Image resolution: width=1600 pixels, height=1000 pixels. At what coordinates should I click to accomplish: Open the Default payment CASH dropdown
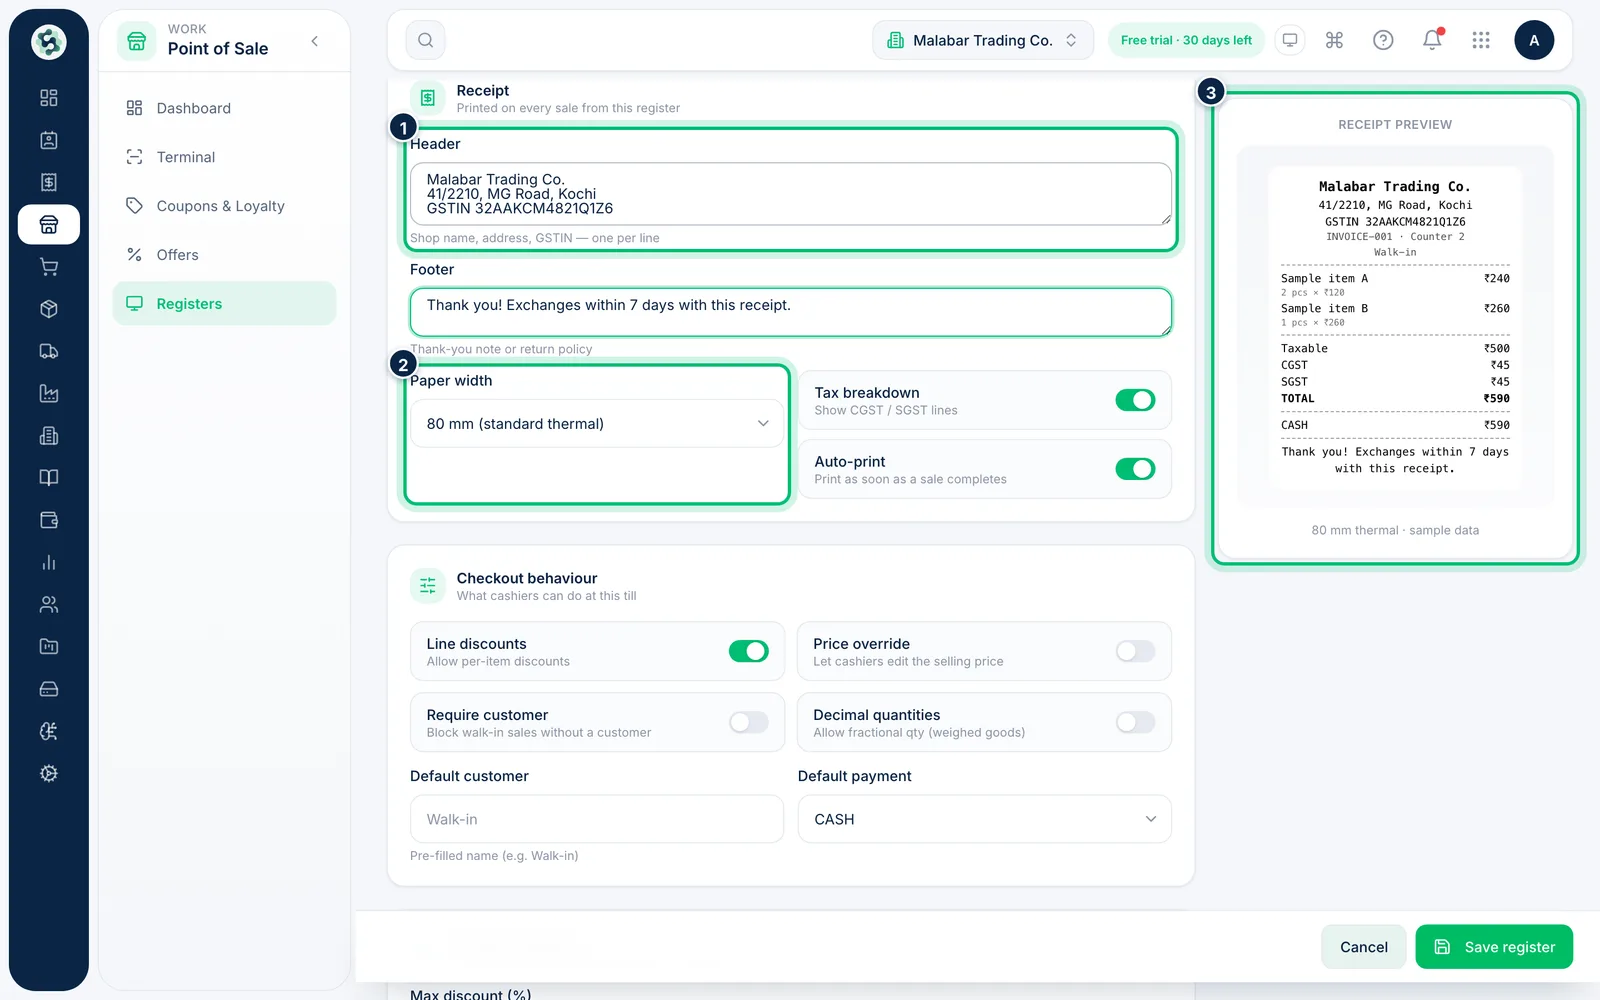click(984, 819)
